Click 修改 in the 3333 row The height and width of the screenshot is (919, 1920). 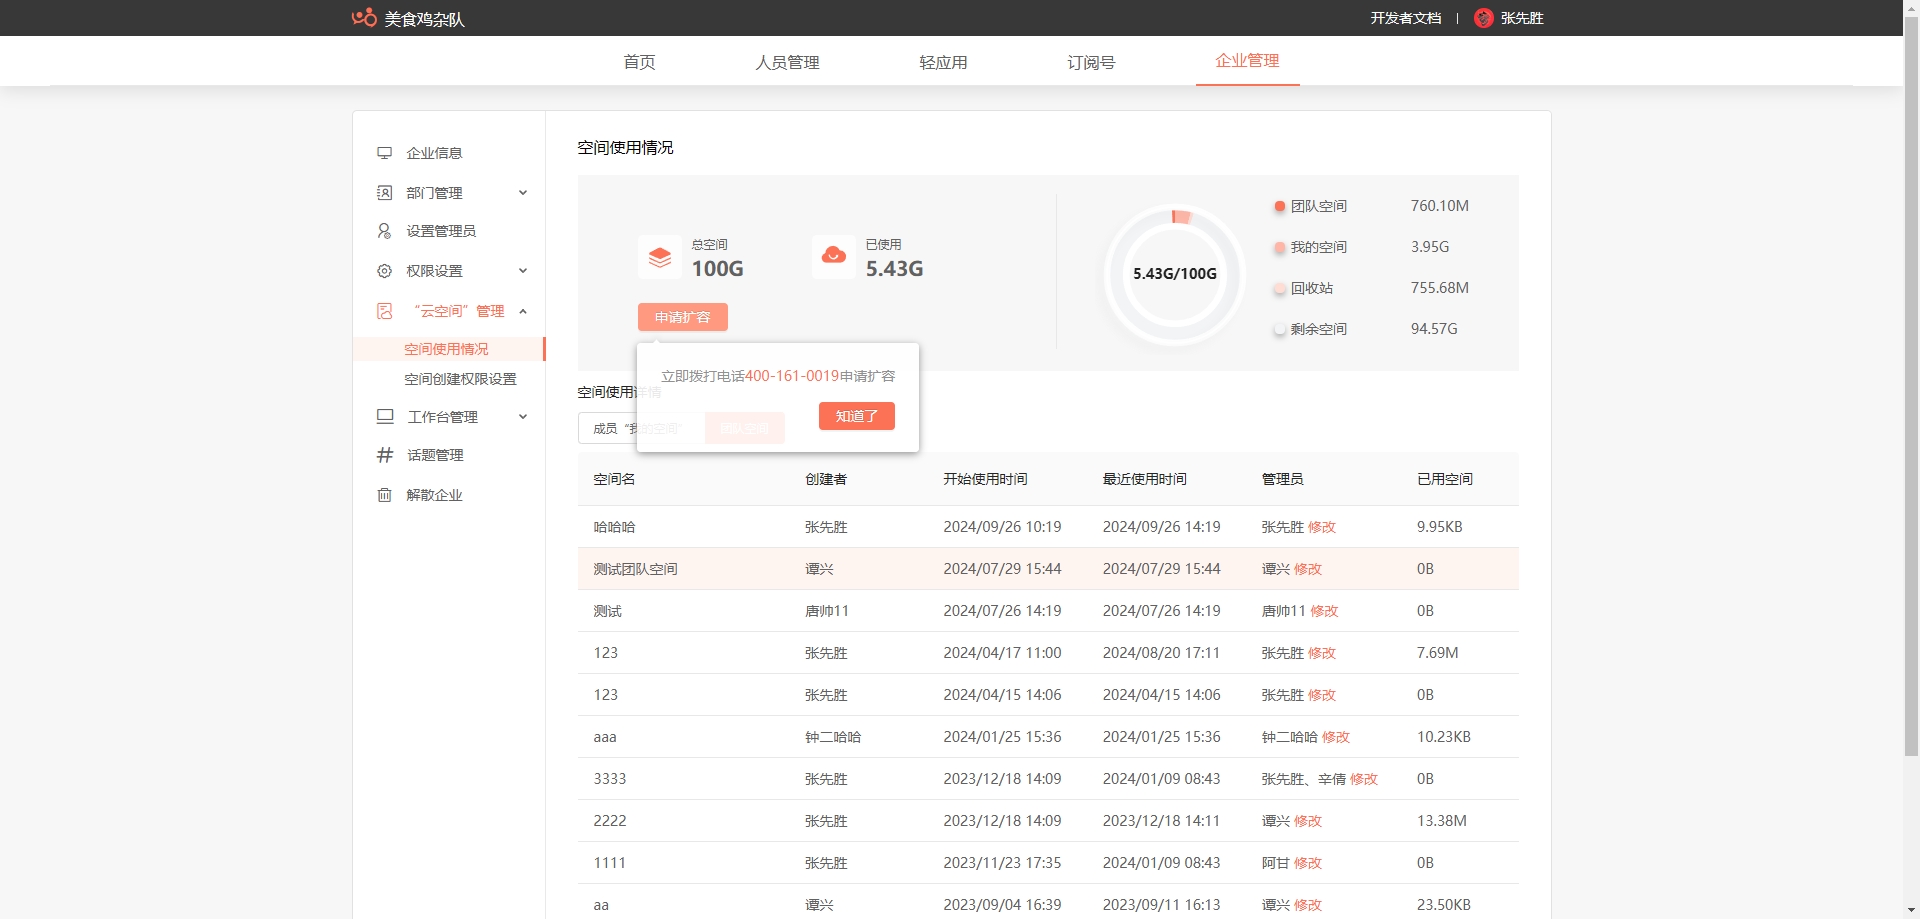[1364, 779]
